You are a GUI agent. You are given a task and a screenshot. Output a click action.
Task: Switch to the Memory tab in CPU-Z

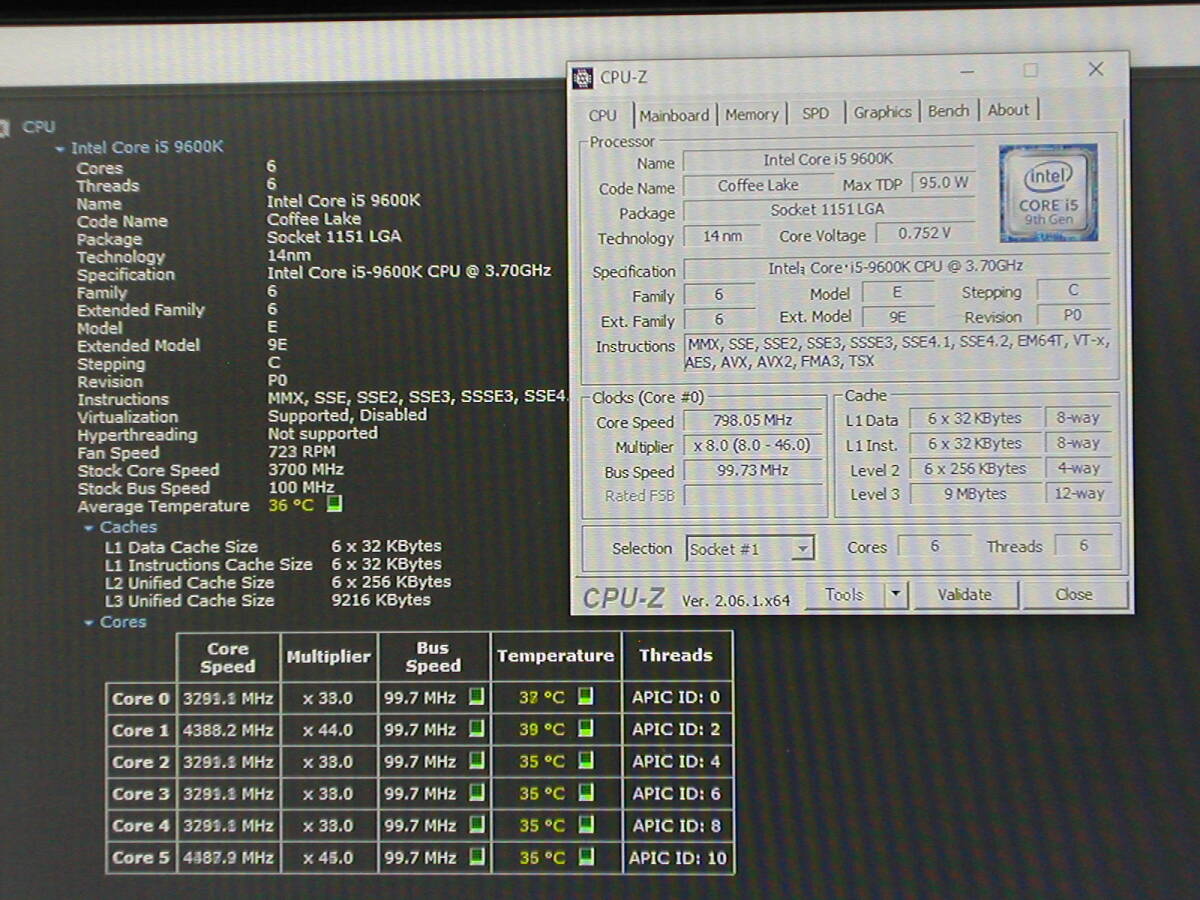[x=752, y=114]
